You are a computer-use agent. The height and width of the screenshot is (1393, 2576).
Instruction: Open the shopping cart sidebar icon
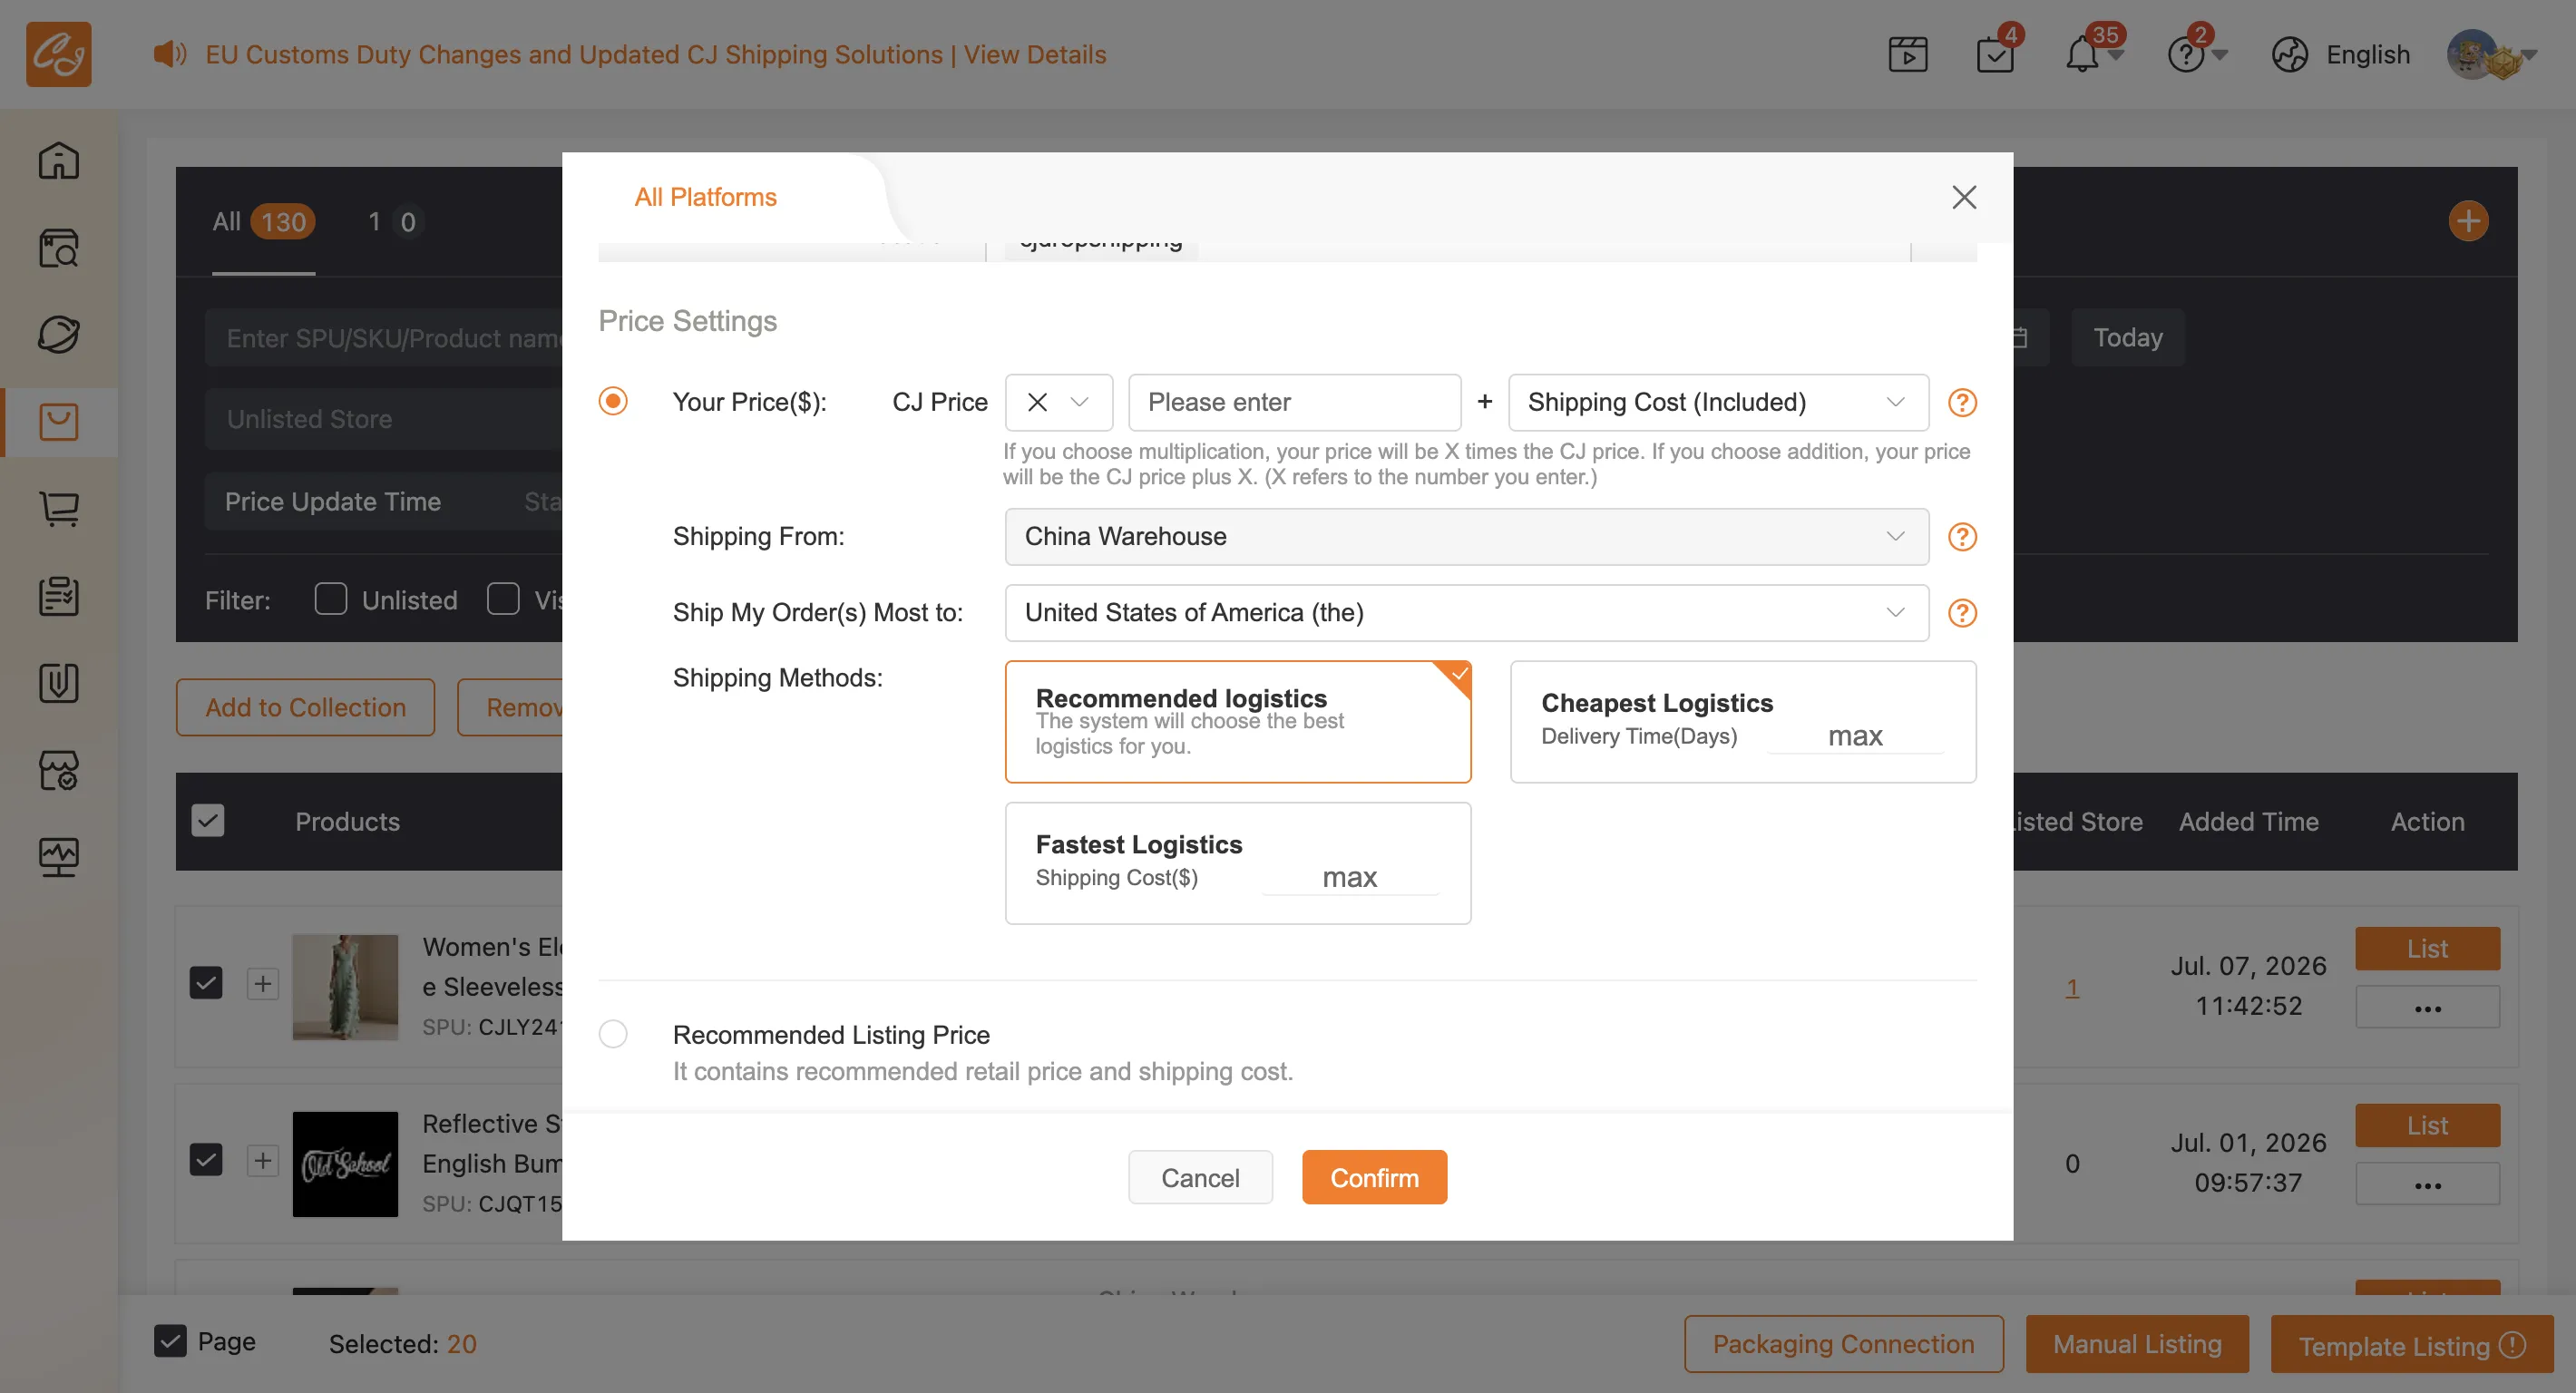click(x=58, y=509)
